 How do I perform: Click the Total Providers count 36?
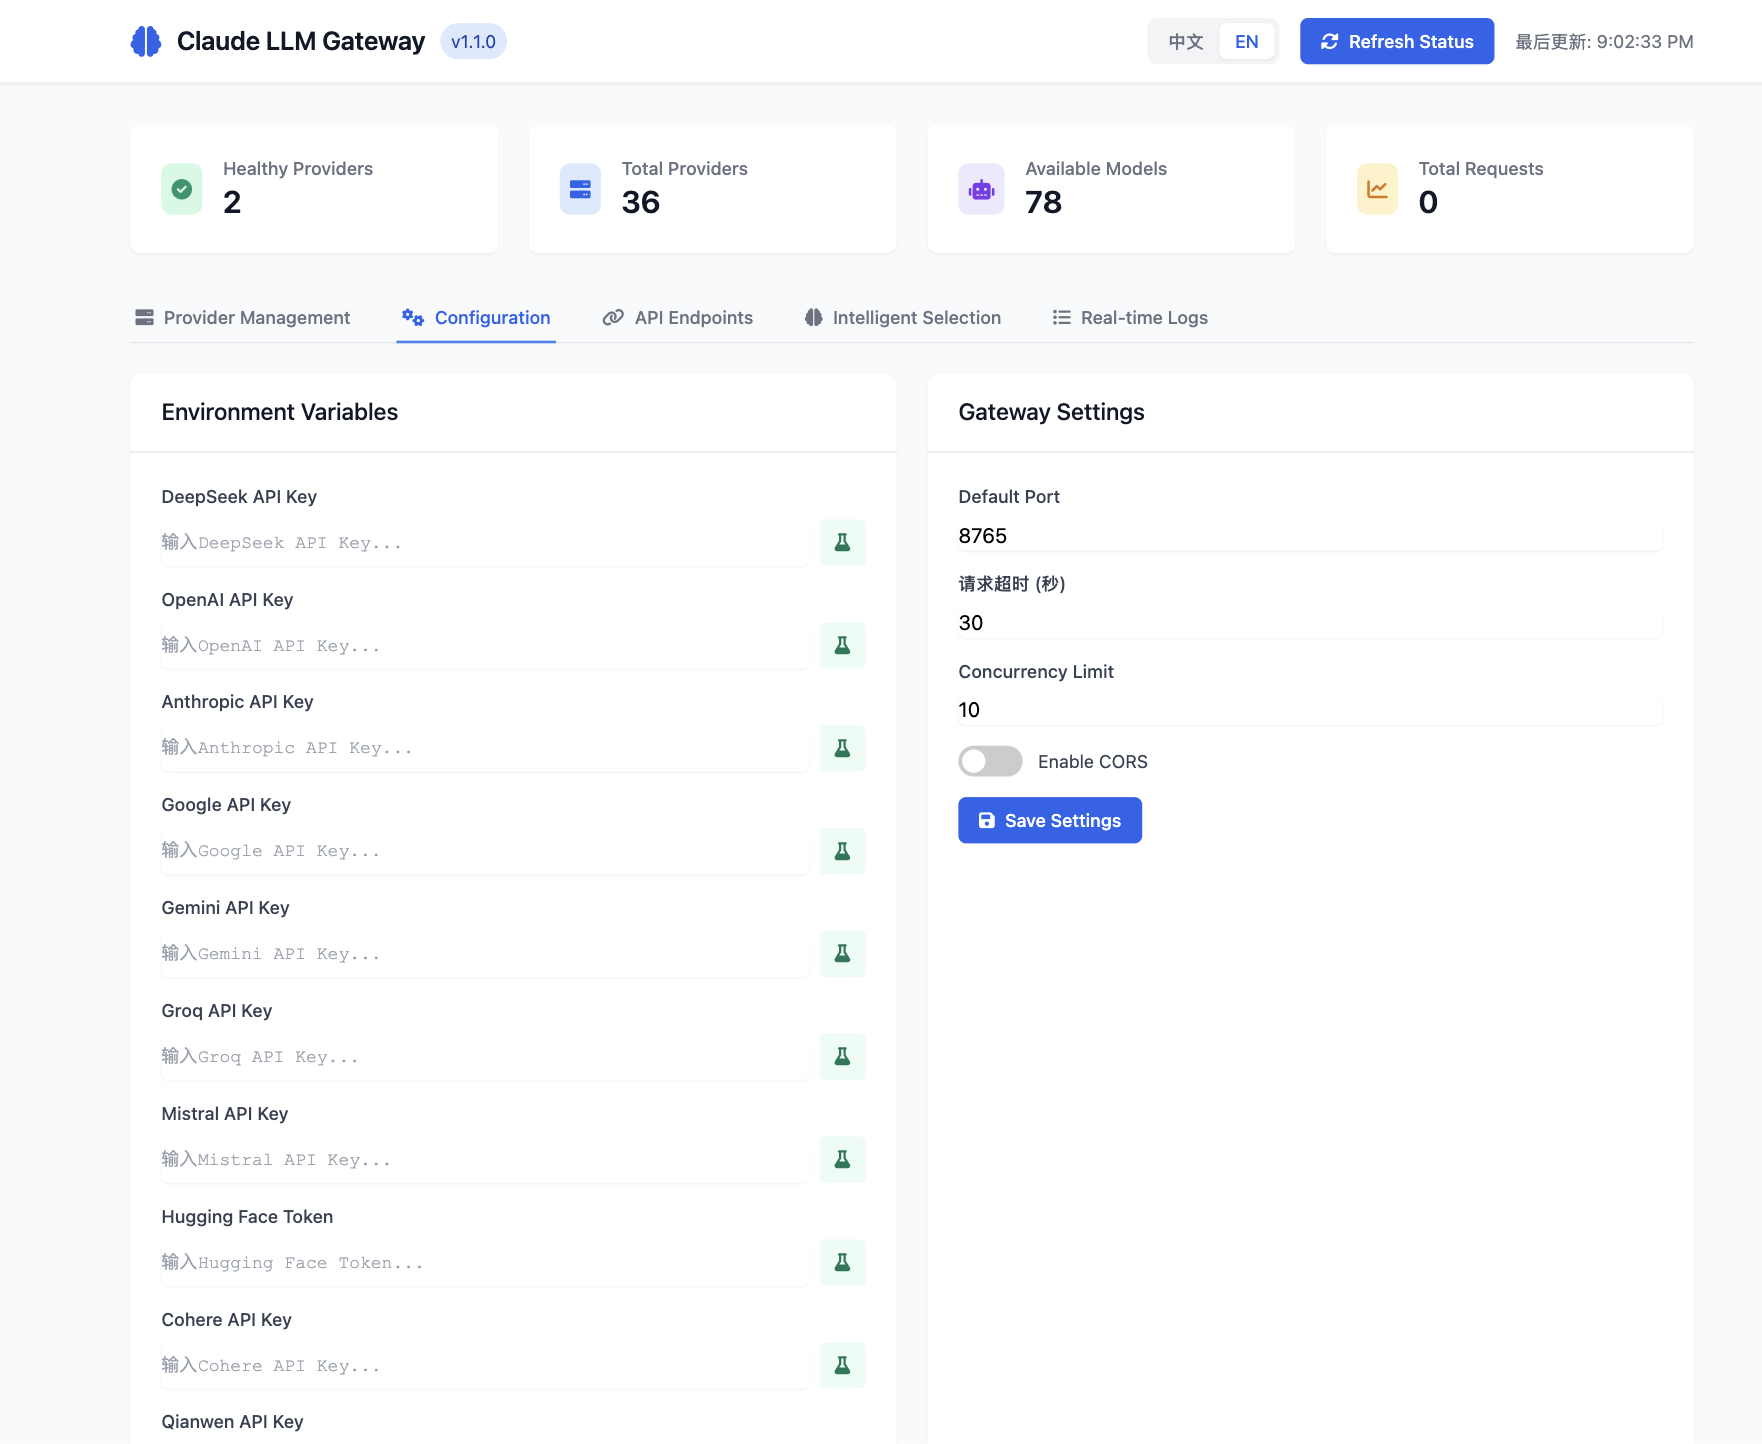641,202
